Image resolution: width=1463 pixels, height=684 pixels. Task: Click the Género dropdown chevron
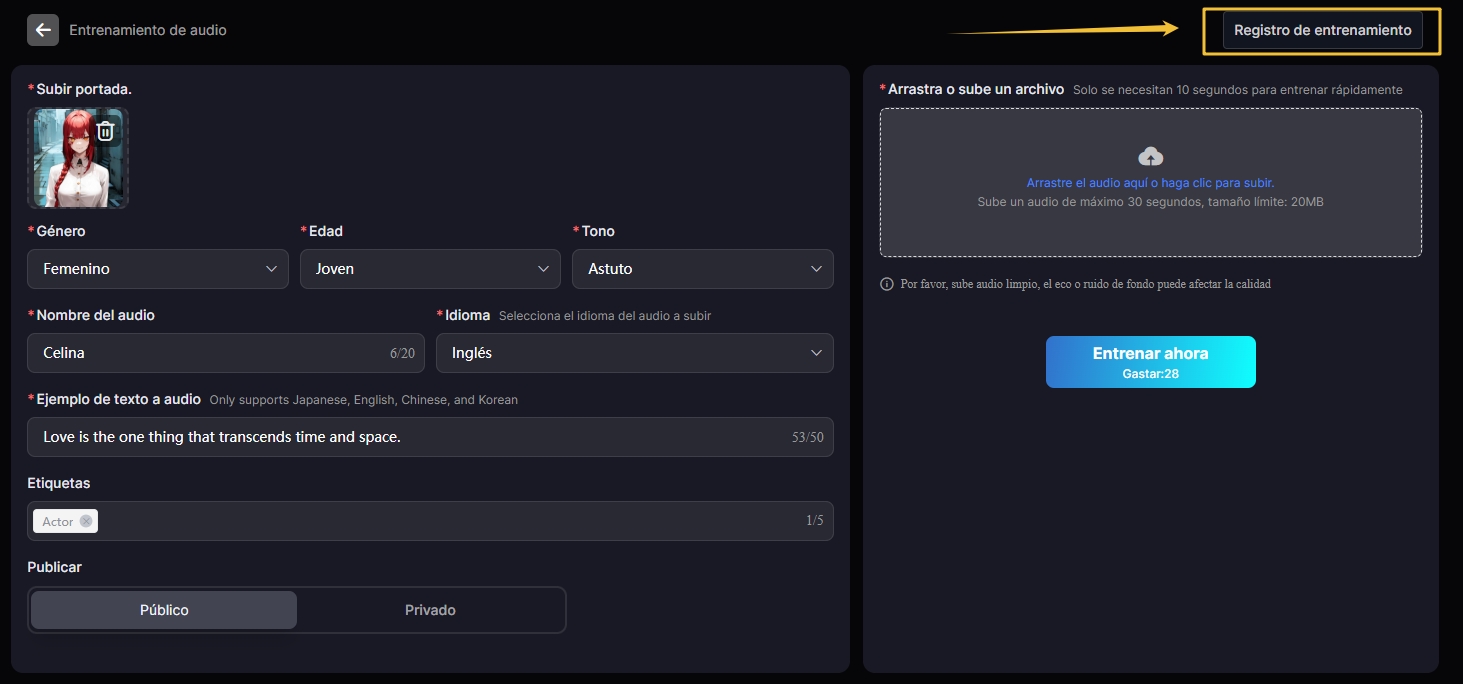(x=271, y=269)
